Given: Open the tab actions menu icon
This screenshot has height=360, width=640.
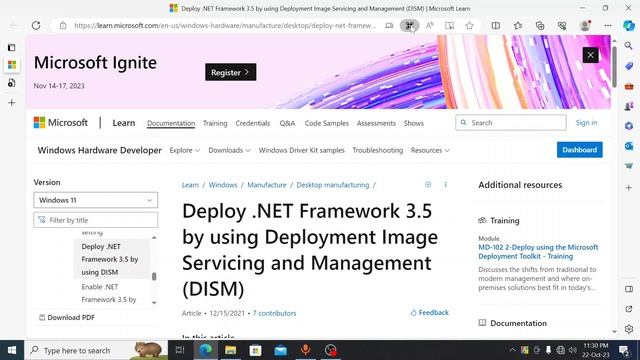Looking at the screenshot, I should (x=11, y=47).
